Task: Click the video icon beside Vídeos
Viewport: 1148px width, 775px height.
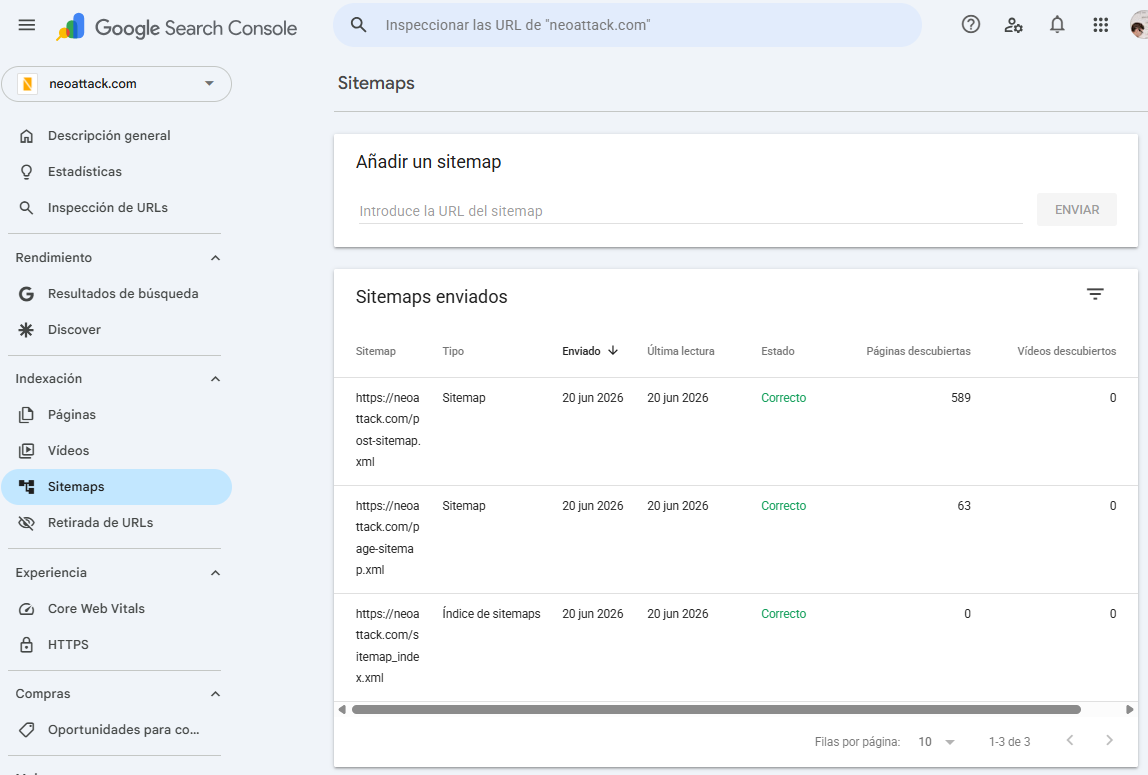Action: (x=26, y=451)
